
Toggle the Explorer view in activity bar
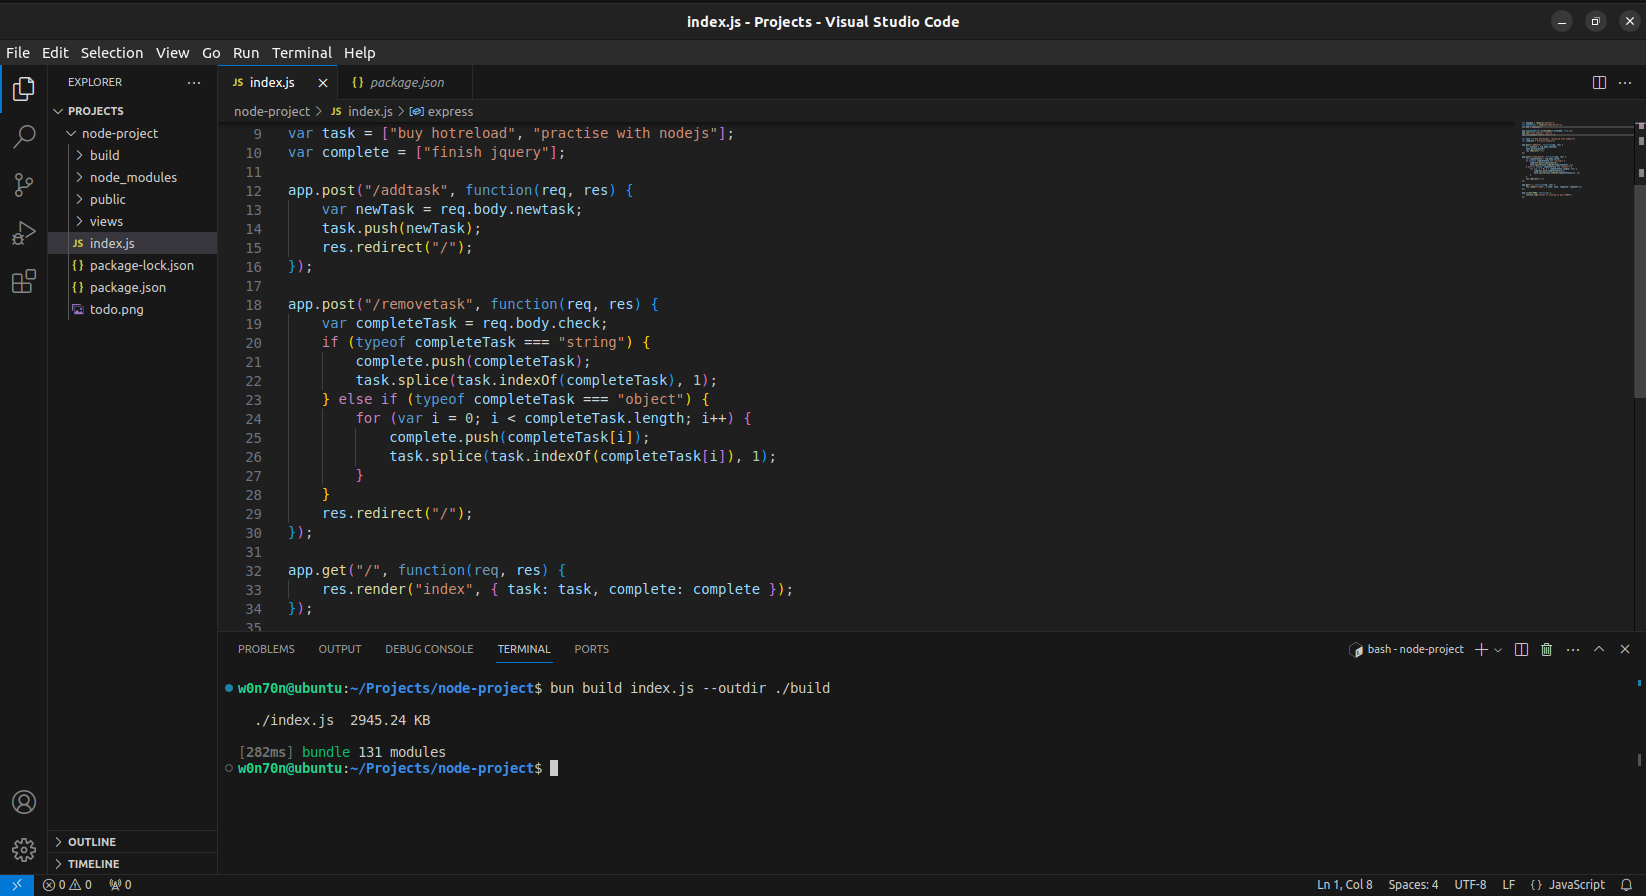24,89
